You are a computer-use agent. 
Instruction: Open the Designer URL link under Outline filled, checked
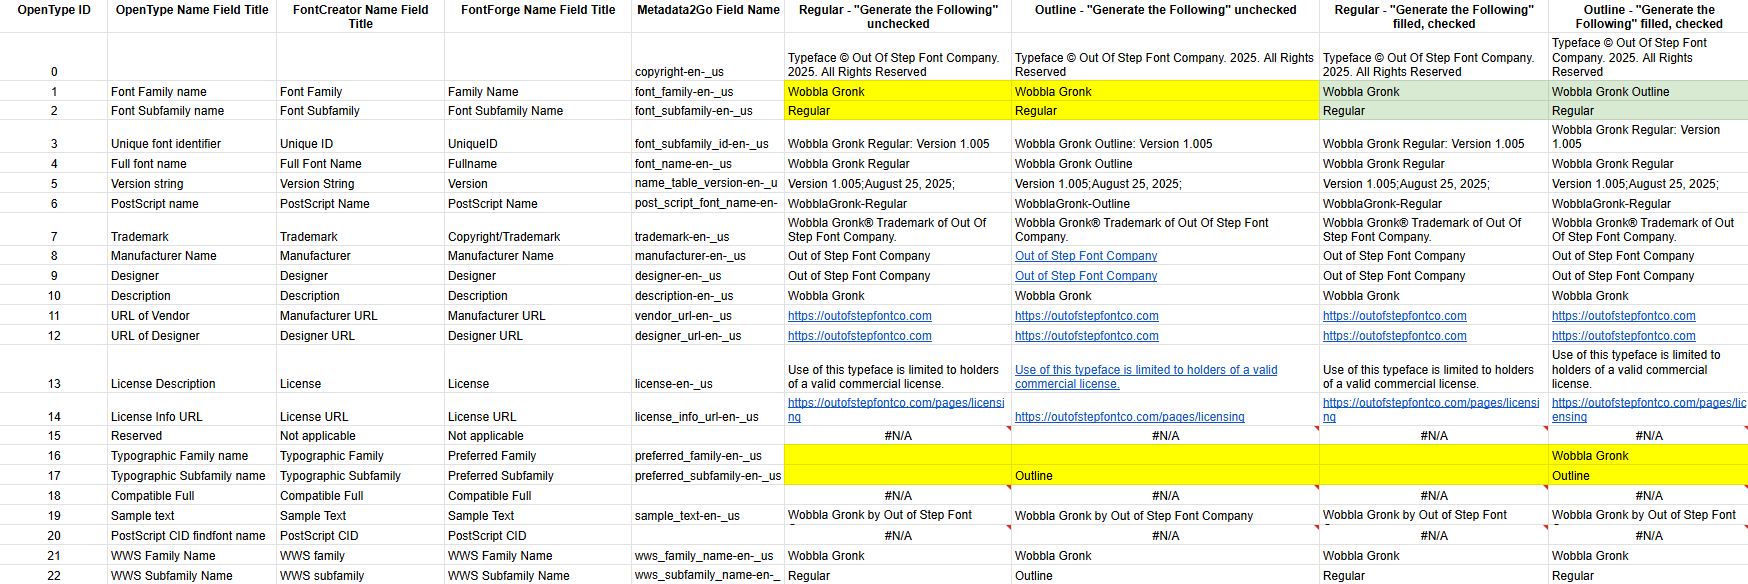click(1623, 336)
